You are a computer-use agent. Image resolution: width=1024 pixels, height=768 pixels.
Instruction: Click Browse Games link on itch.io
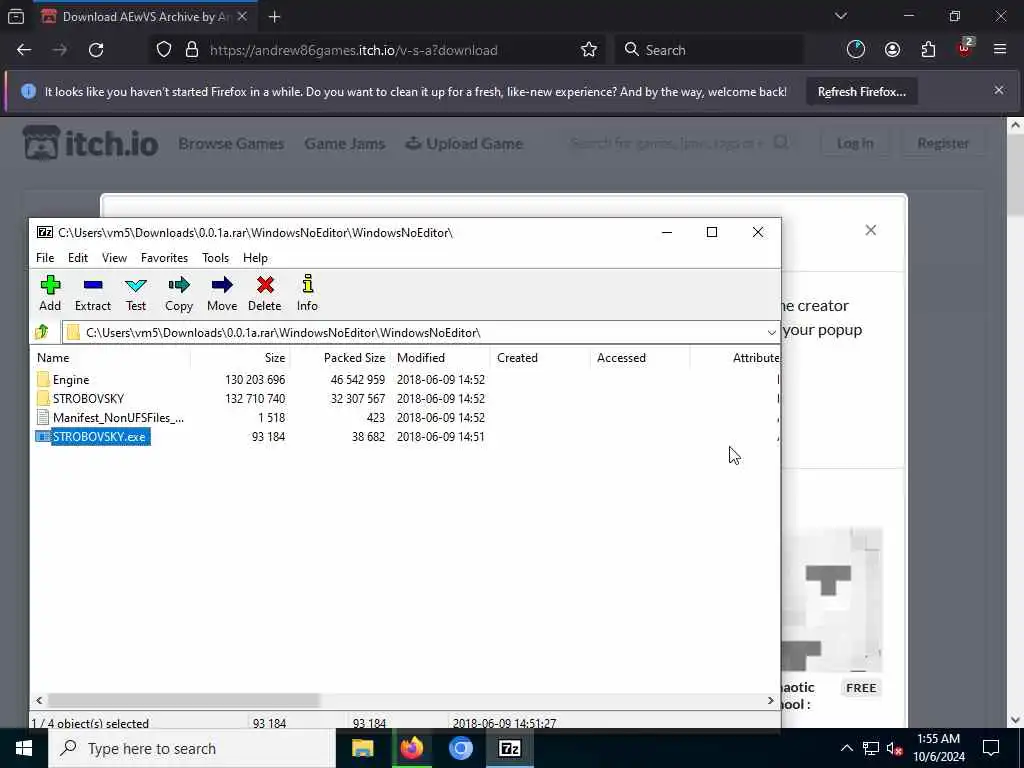231,144
